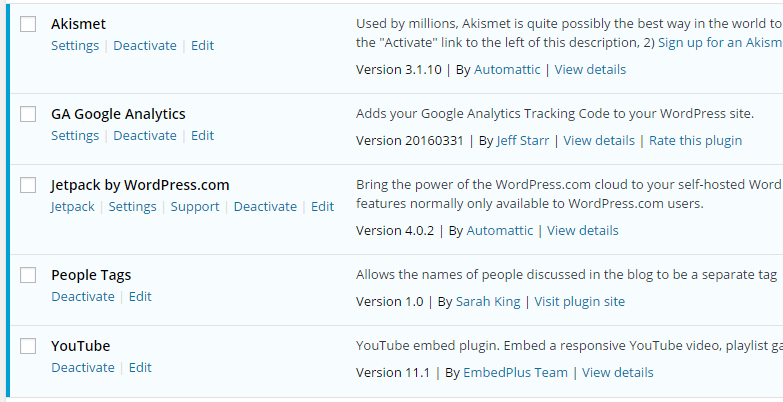Open Akismet Settings link
The height and width of the screenshot is (402, 783).
tap(75, 46)
